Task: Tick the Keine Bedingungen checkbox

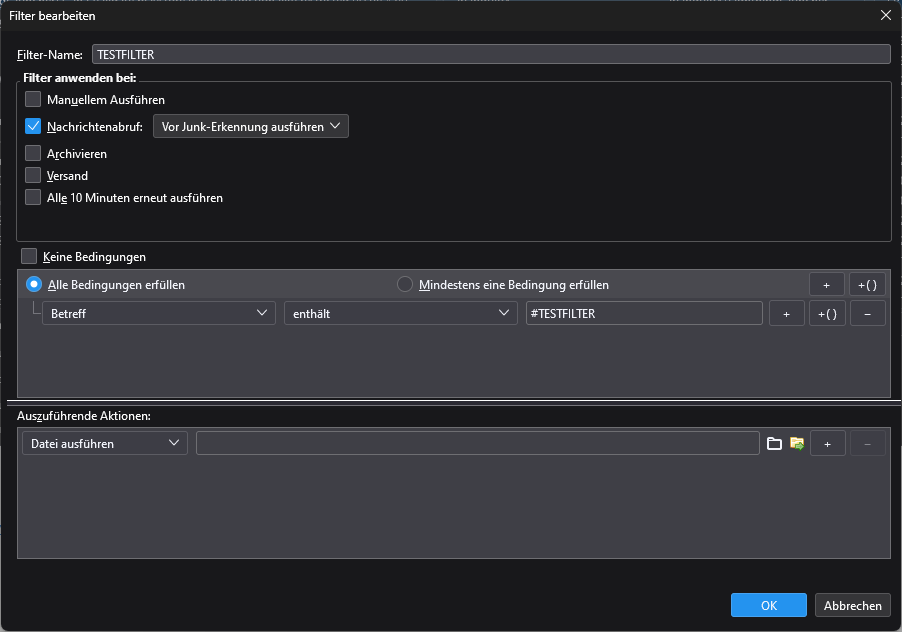Action: (x=29, y=257)
